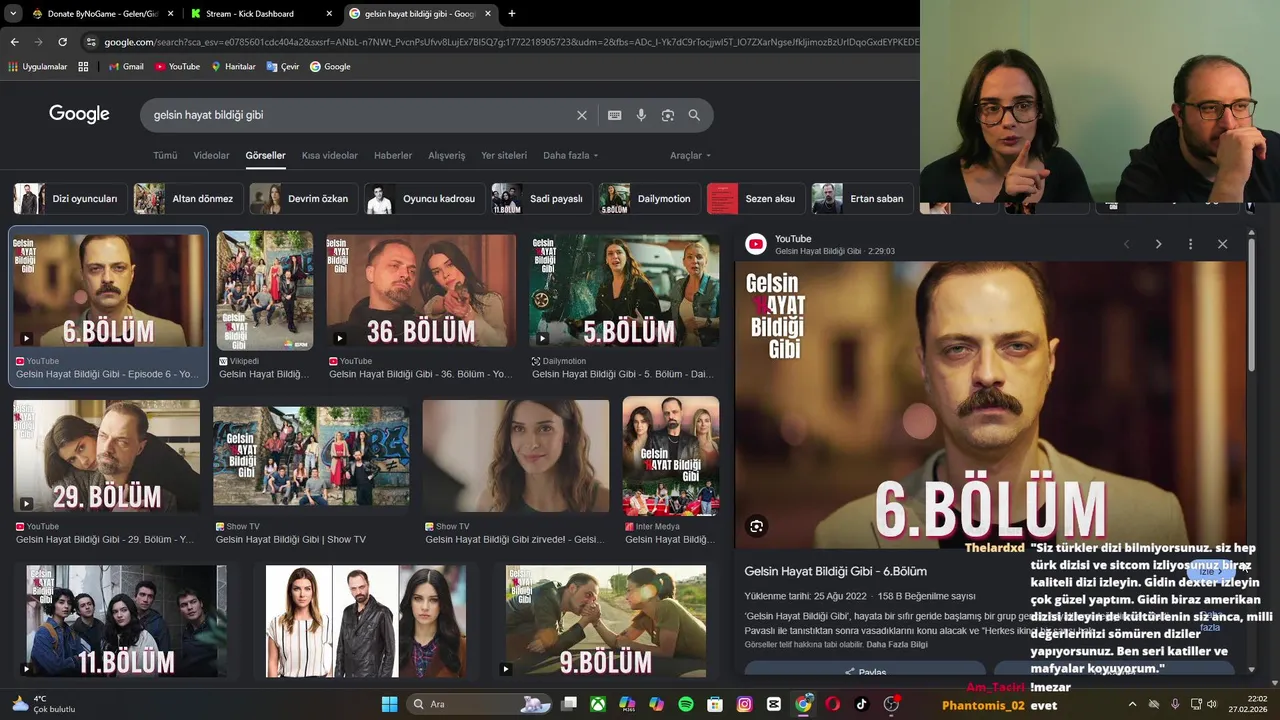Search by image with Google Lens icon
Screen dimensions: 1280x720
667,115
